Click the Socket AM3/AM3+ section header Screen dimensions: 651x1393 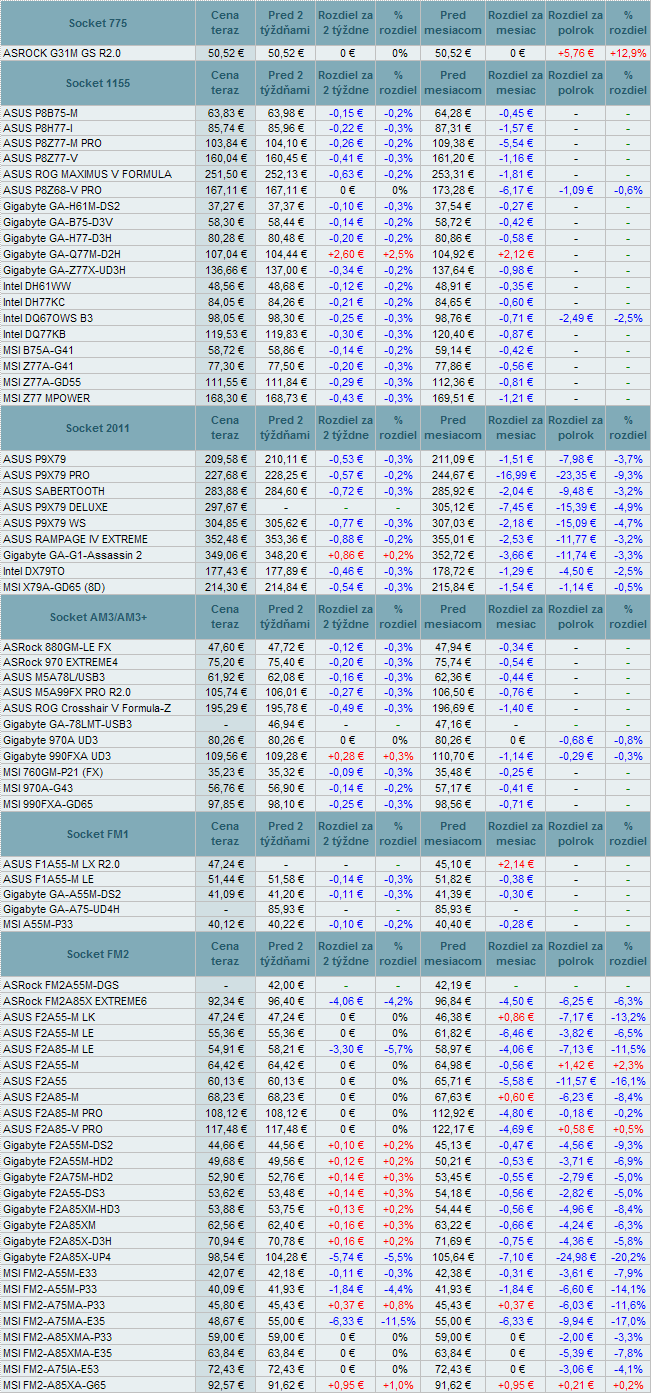point(97,617)
